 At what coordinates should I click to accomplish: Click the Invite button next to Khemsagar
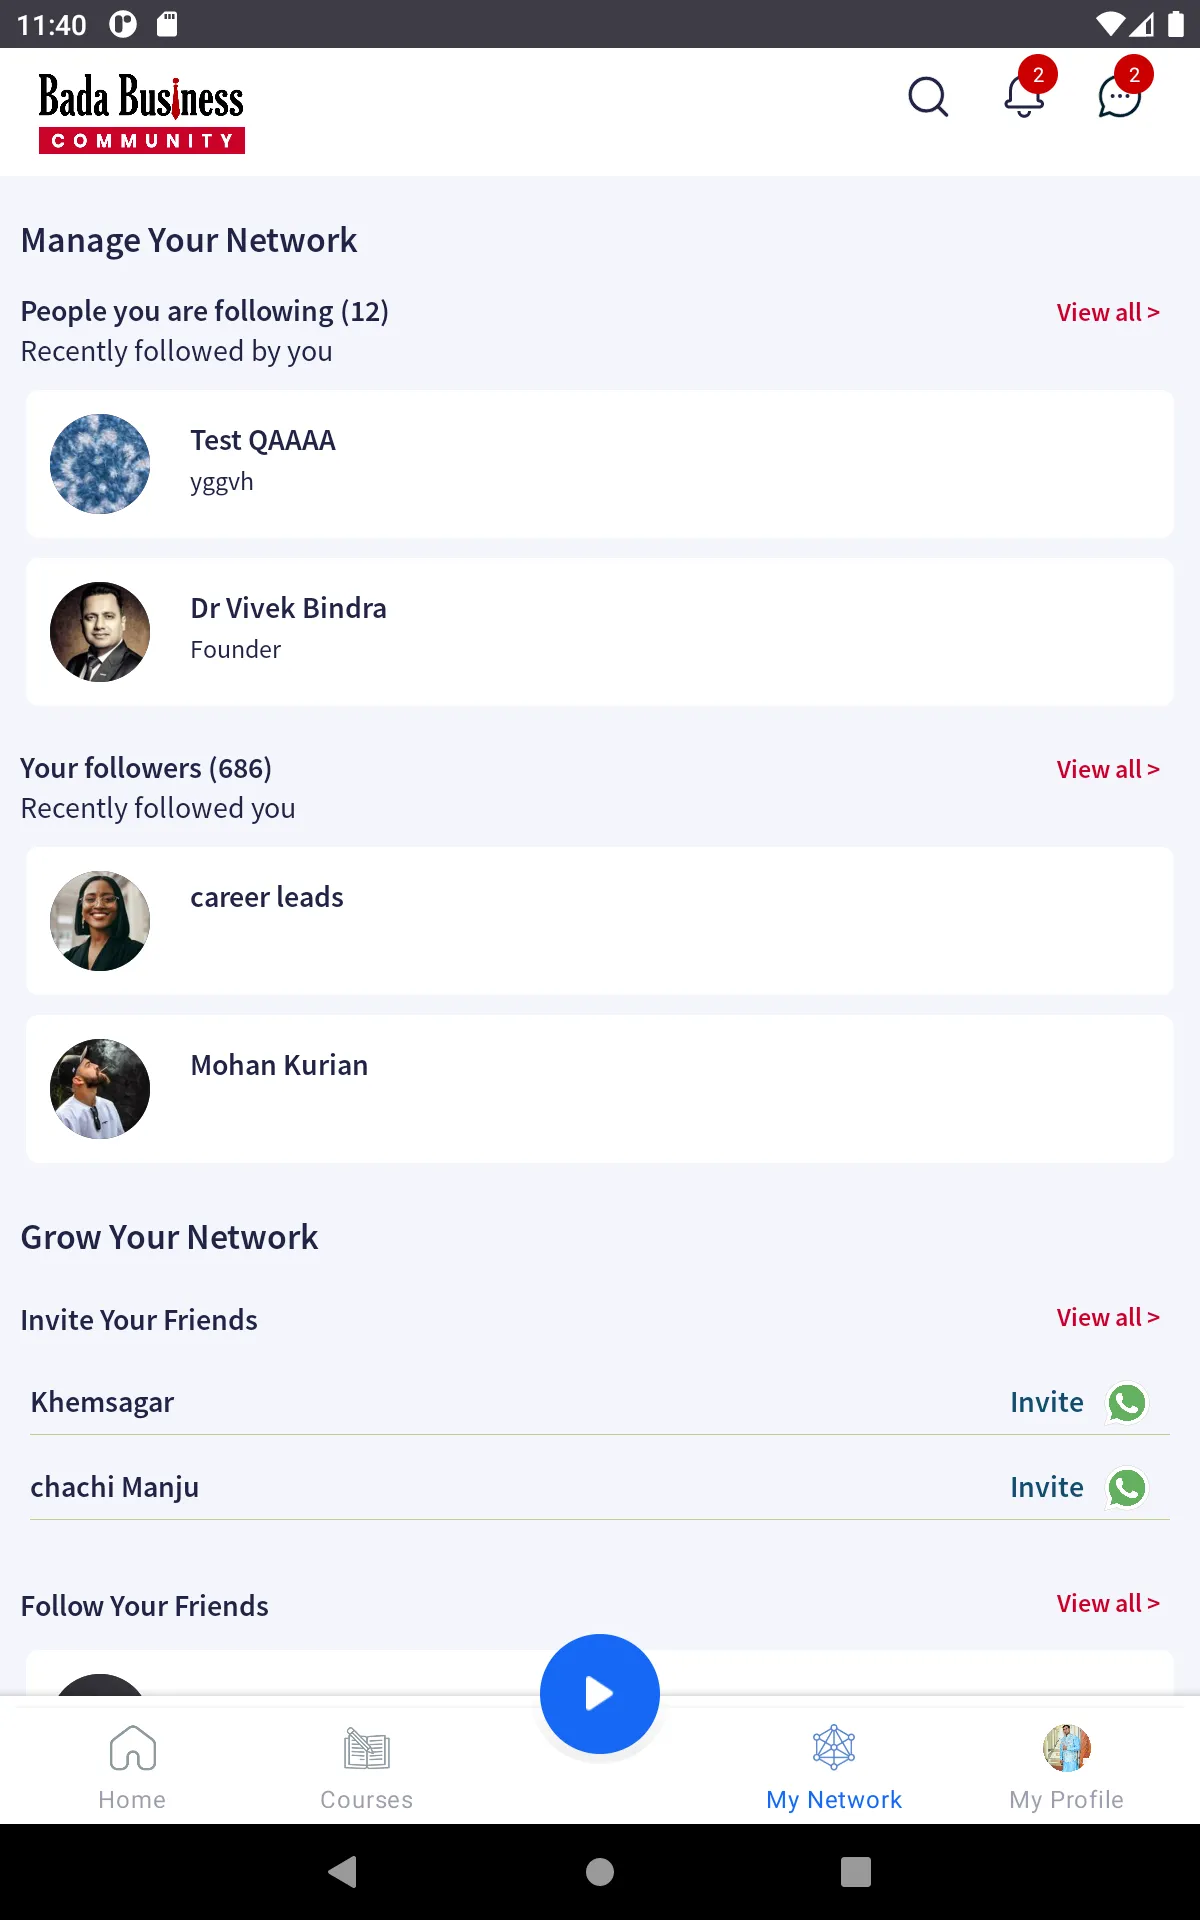(1046, 1402)
